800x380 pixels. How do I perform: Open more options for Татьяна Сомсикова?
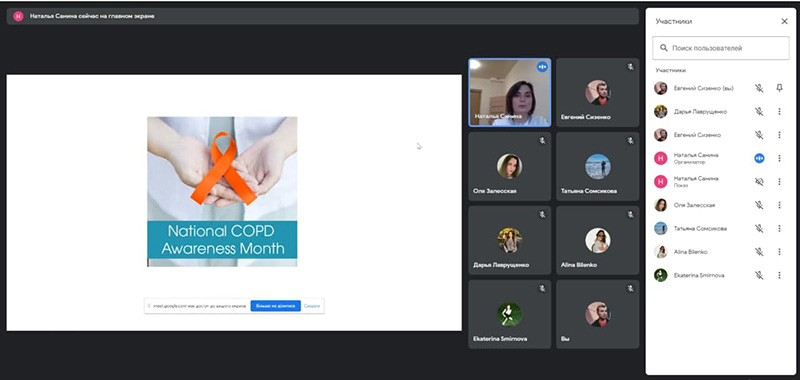click(779, 229)
